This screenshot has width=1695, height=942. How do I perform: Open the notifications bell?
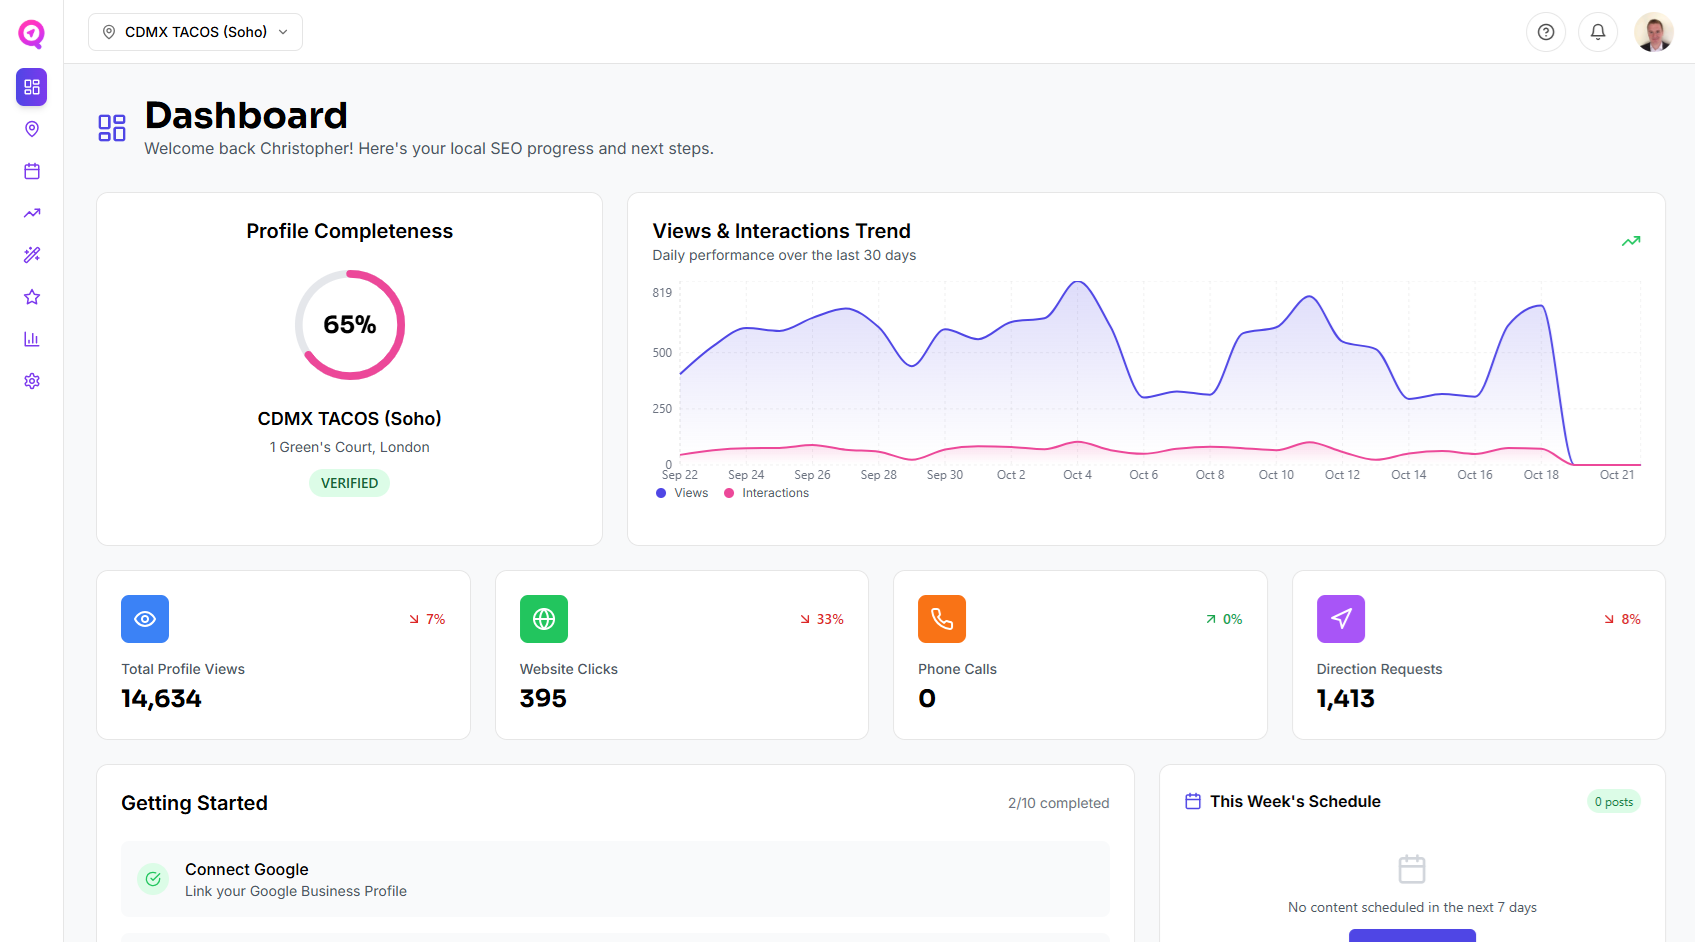click(1597, 32)
